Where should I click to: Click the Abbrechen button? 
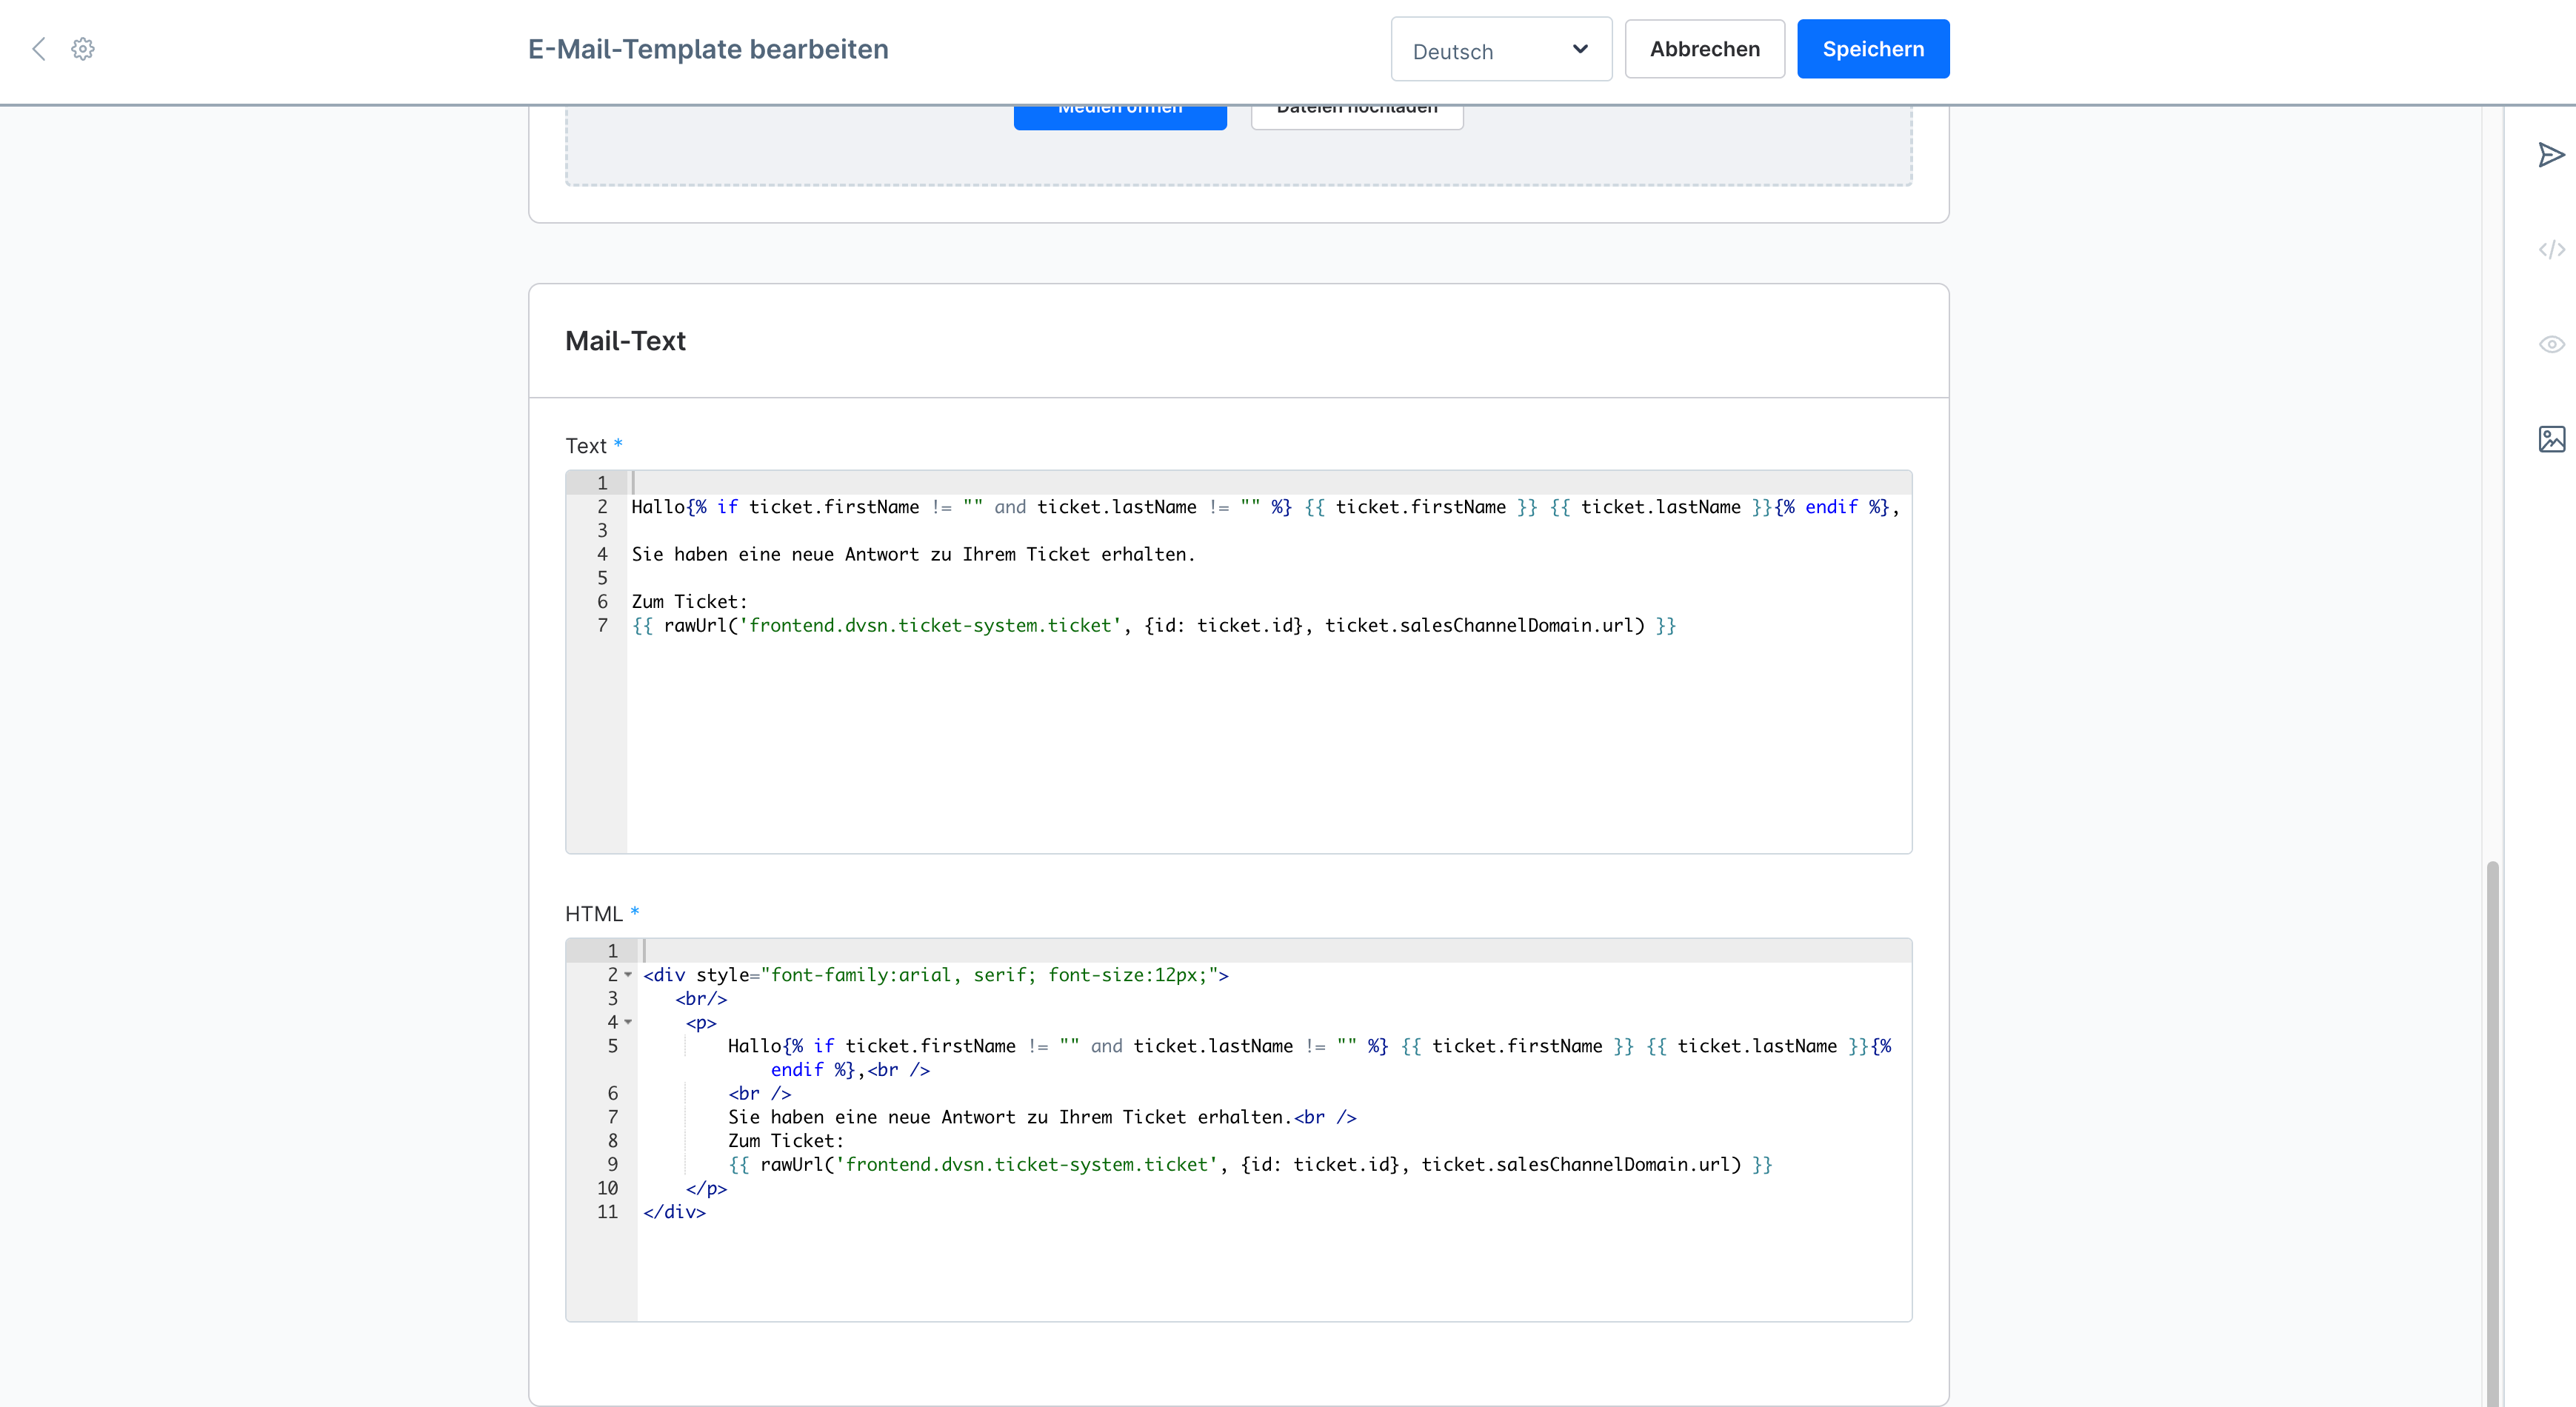pyautogui.click(x=1704, y=49)
